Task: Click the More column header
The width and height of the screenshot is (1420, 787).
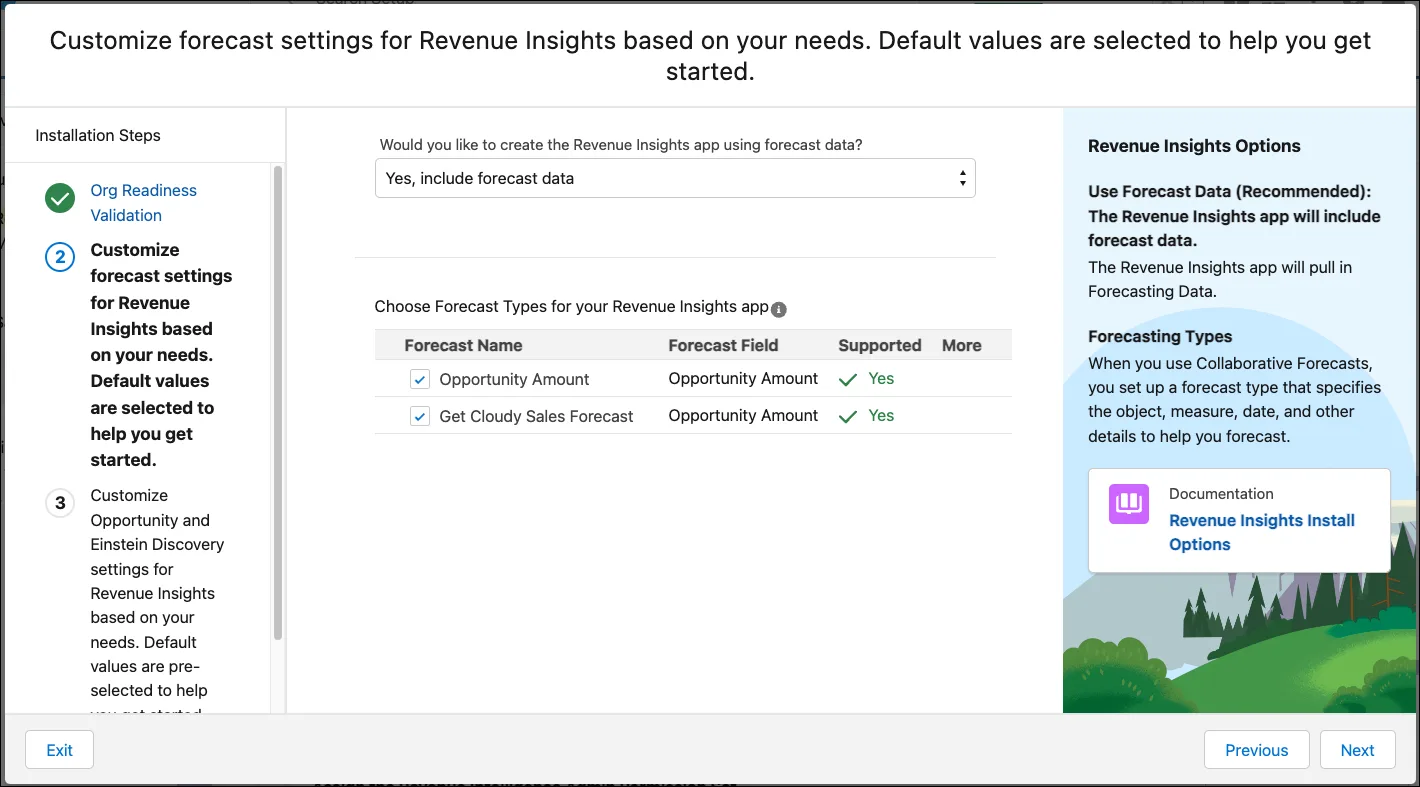Action: (x=961, y=345)
